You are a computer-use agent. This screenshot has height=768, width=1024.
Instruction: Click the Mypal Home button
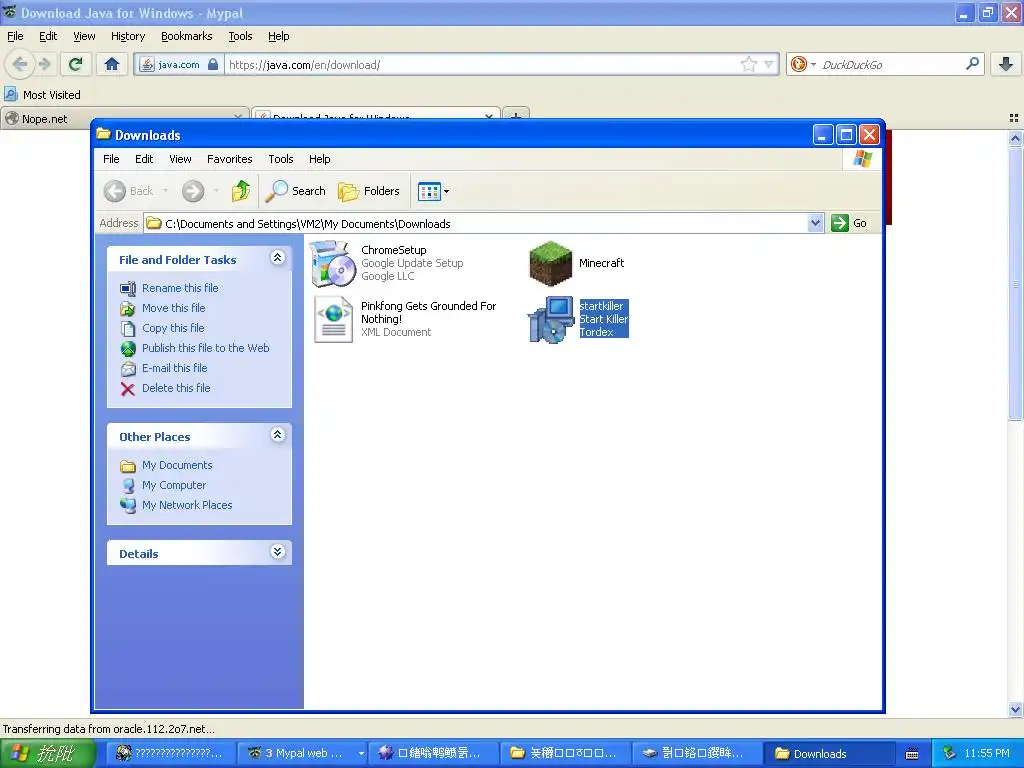tap(112, 64)
